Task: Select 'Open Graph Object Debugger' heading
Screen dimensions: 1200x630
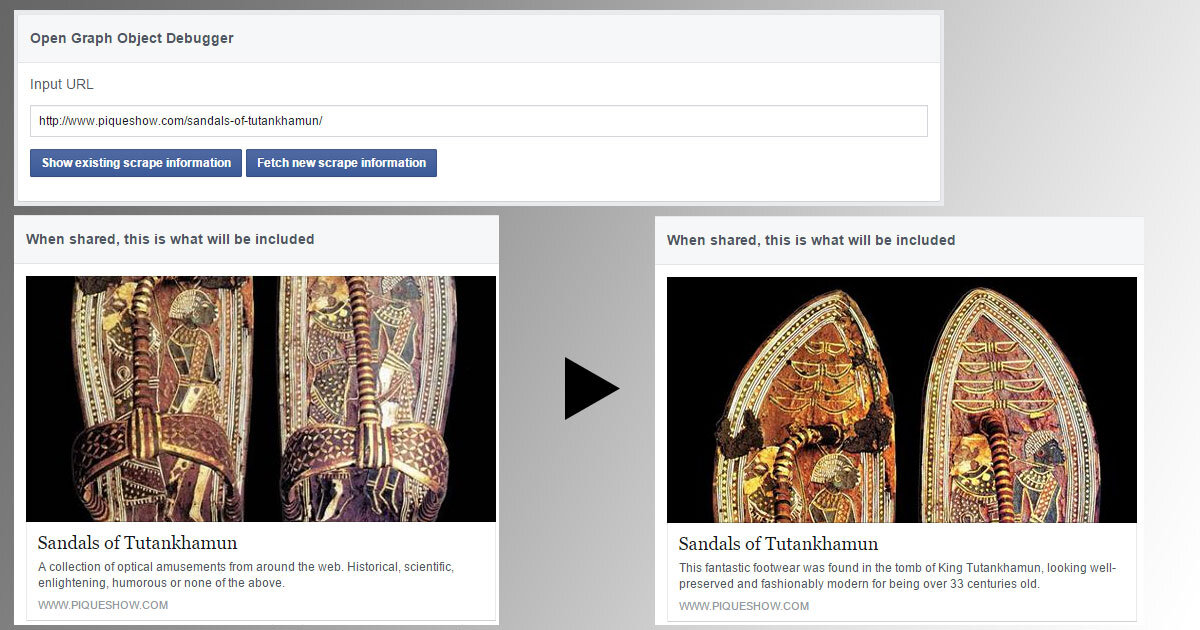Action: 132,38
